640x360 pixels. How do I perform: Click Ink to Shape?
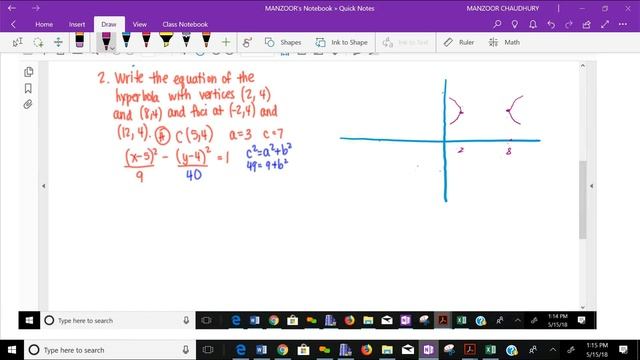coord(341,42)
